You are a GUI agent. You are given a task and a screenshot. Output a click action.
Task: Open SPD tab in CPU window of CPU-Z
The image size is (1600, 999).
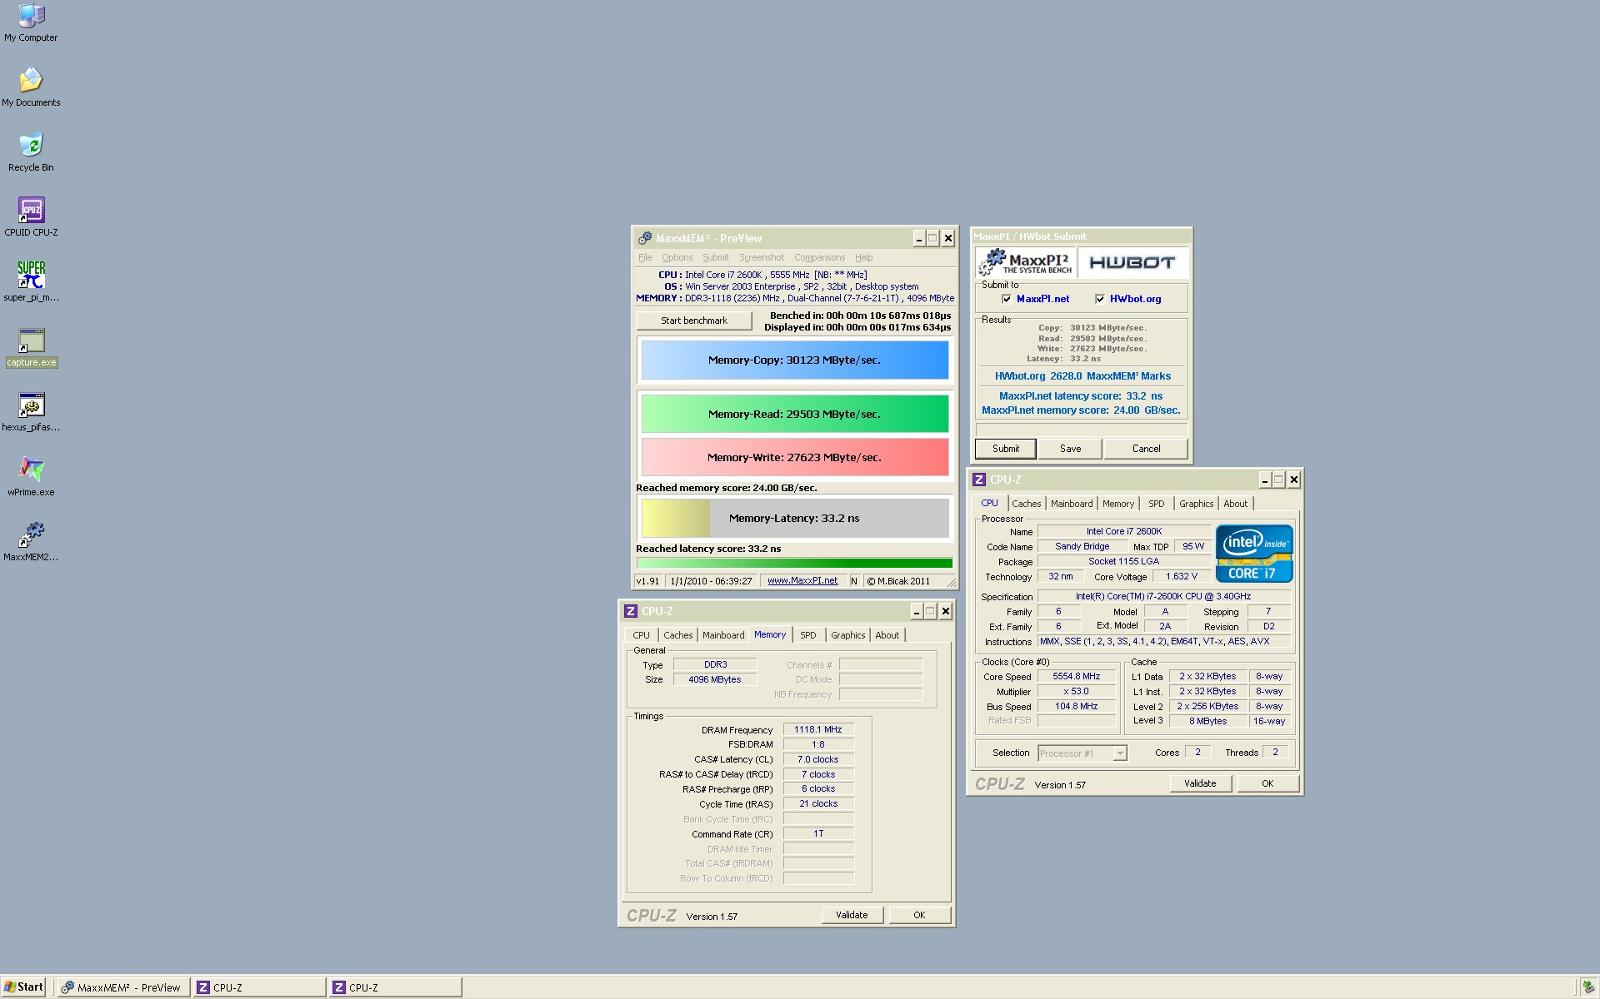(x=1156, y=504)
